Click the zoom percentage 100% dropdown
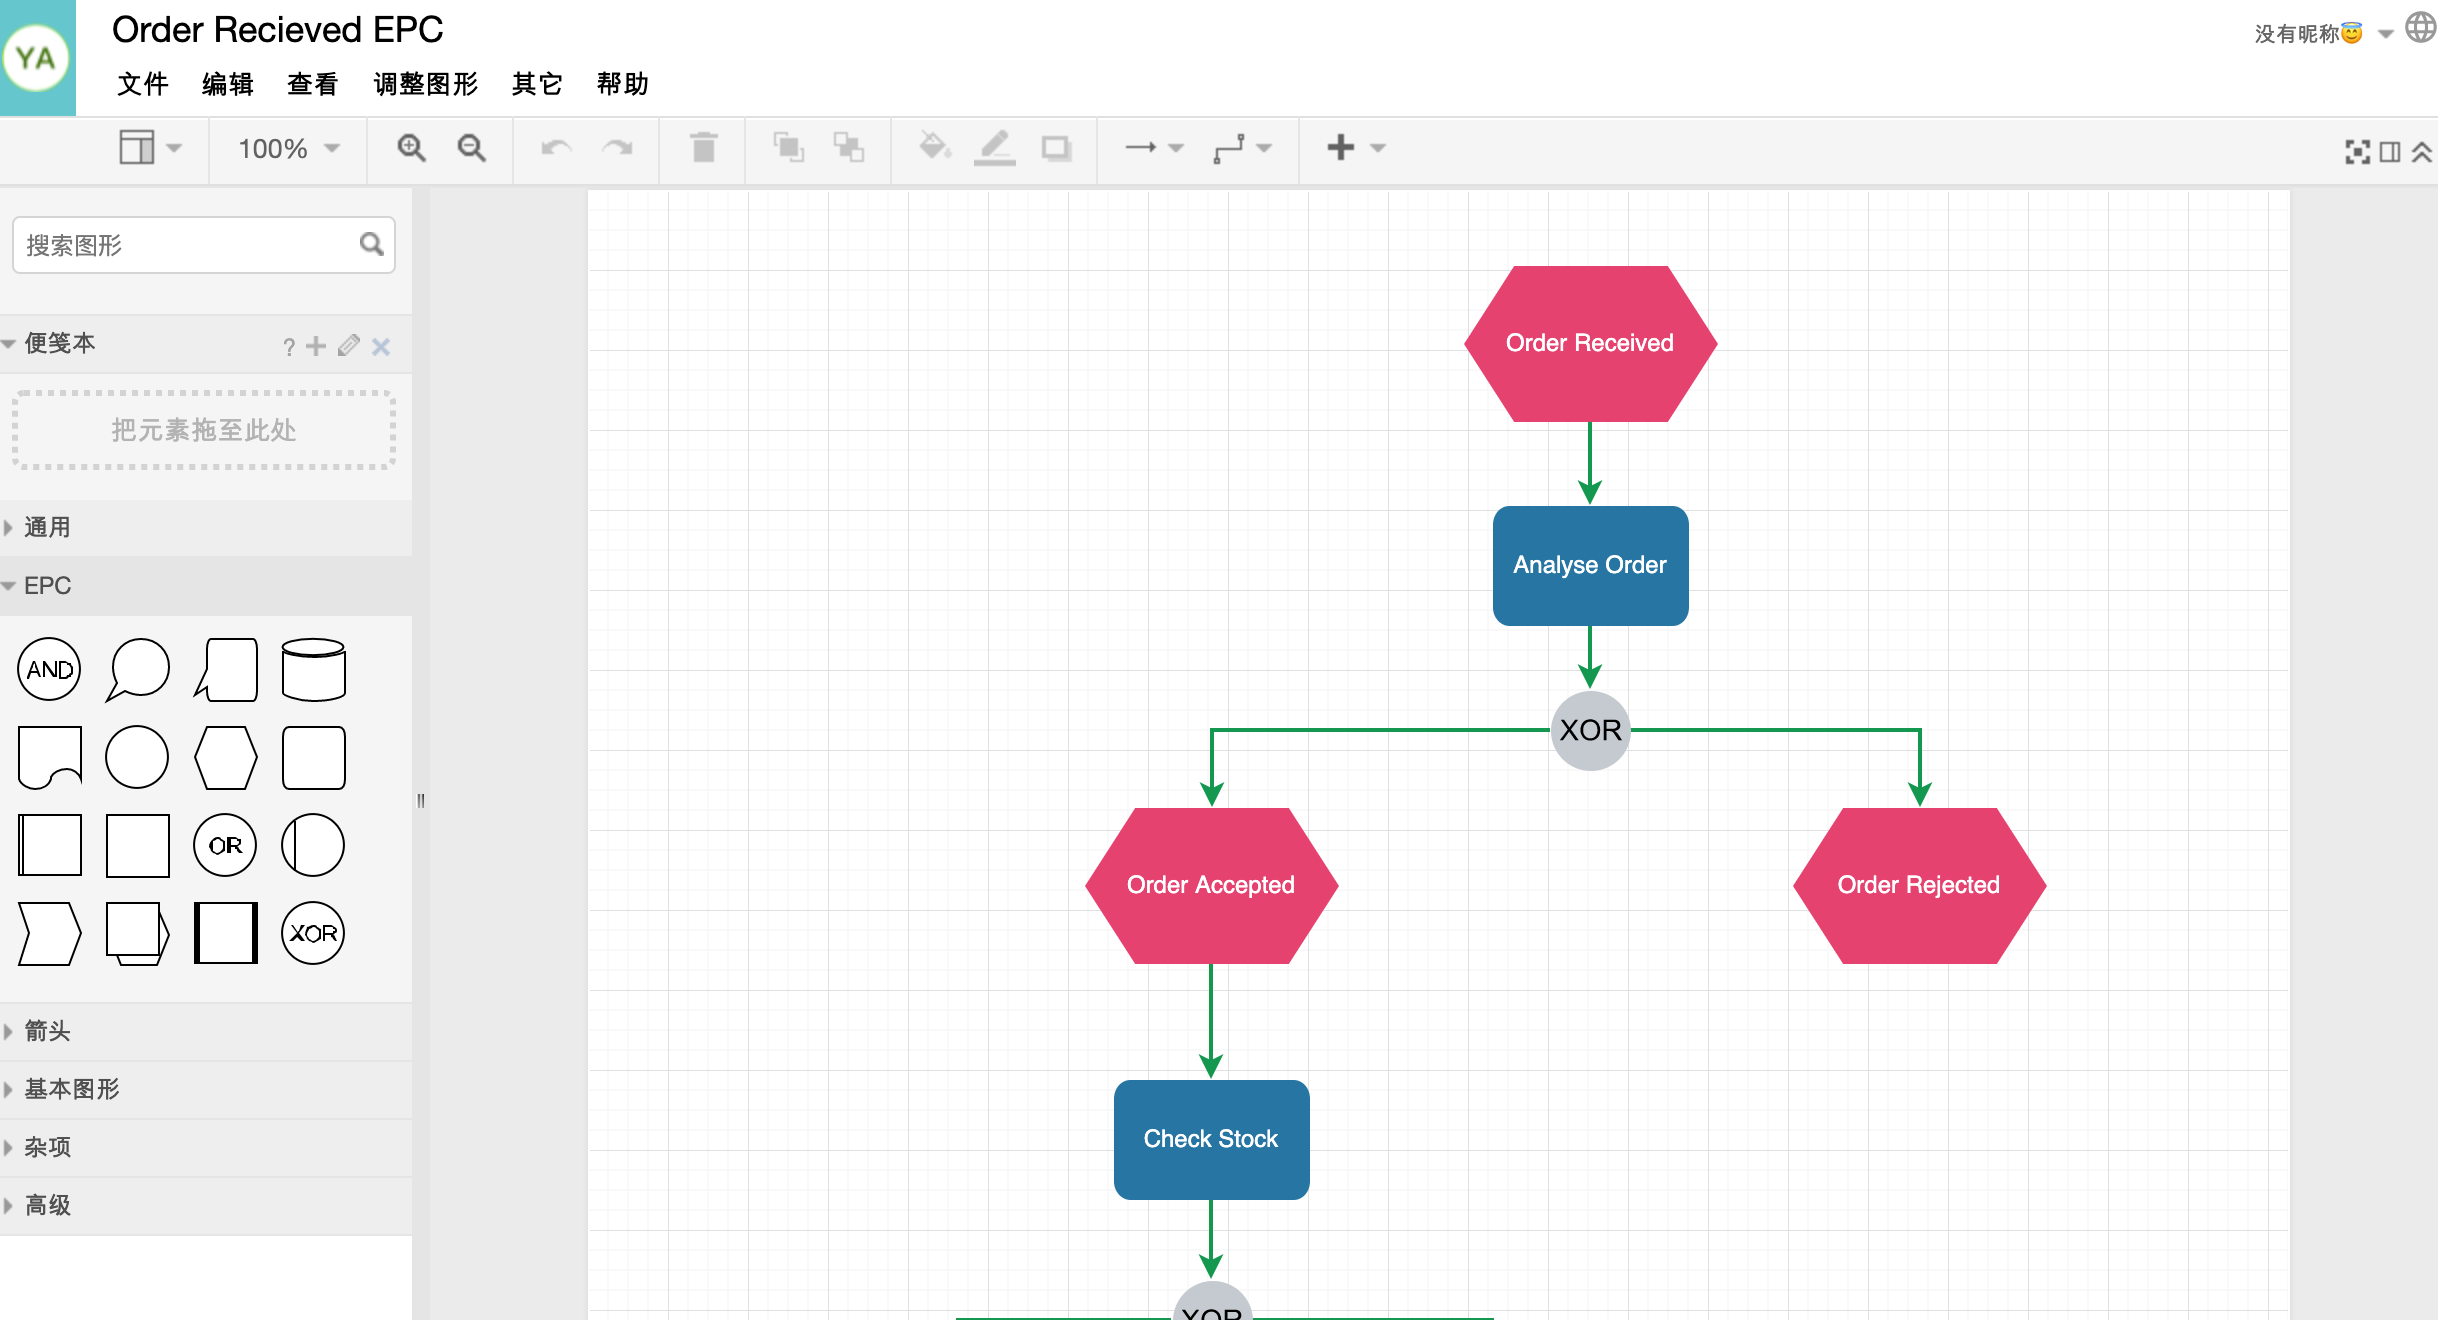 point(286,146)
